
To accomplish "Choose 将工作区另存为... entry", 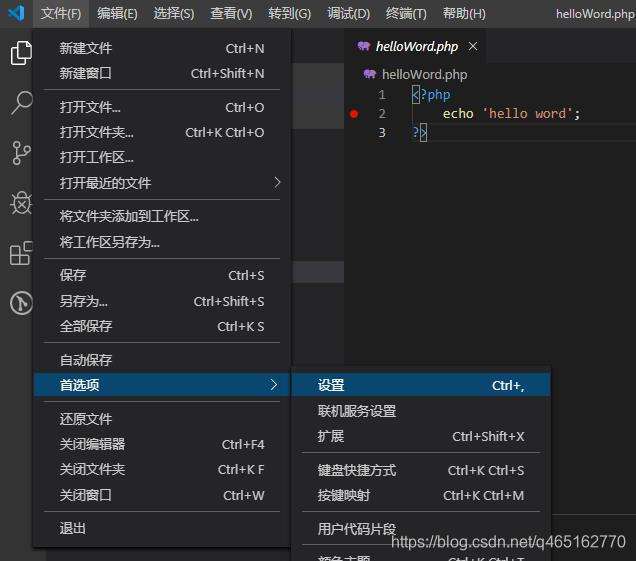I will (162, 242).
